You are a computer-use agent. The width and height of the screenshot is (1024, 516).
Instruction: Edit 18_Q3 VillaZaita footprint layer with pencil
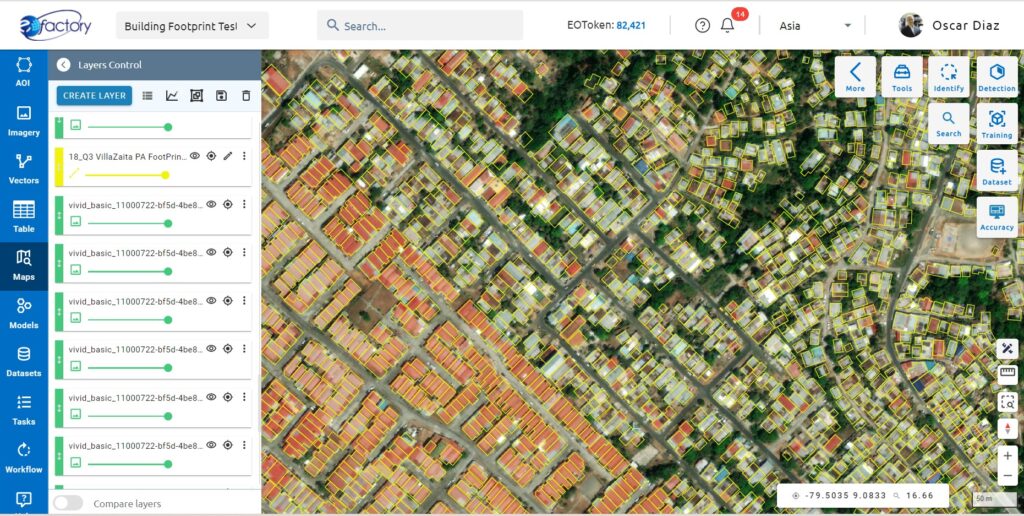227,156
